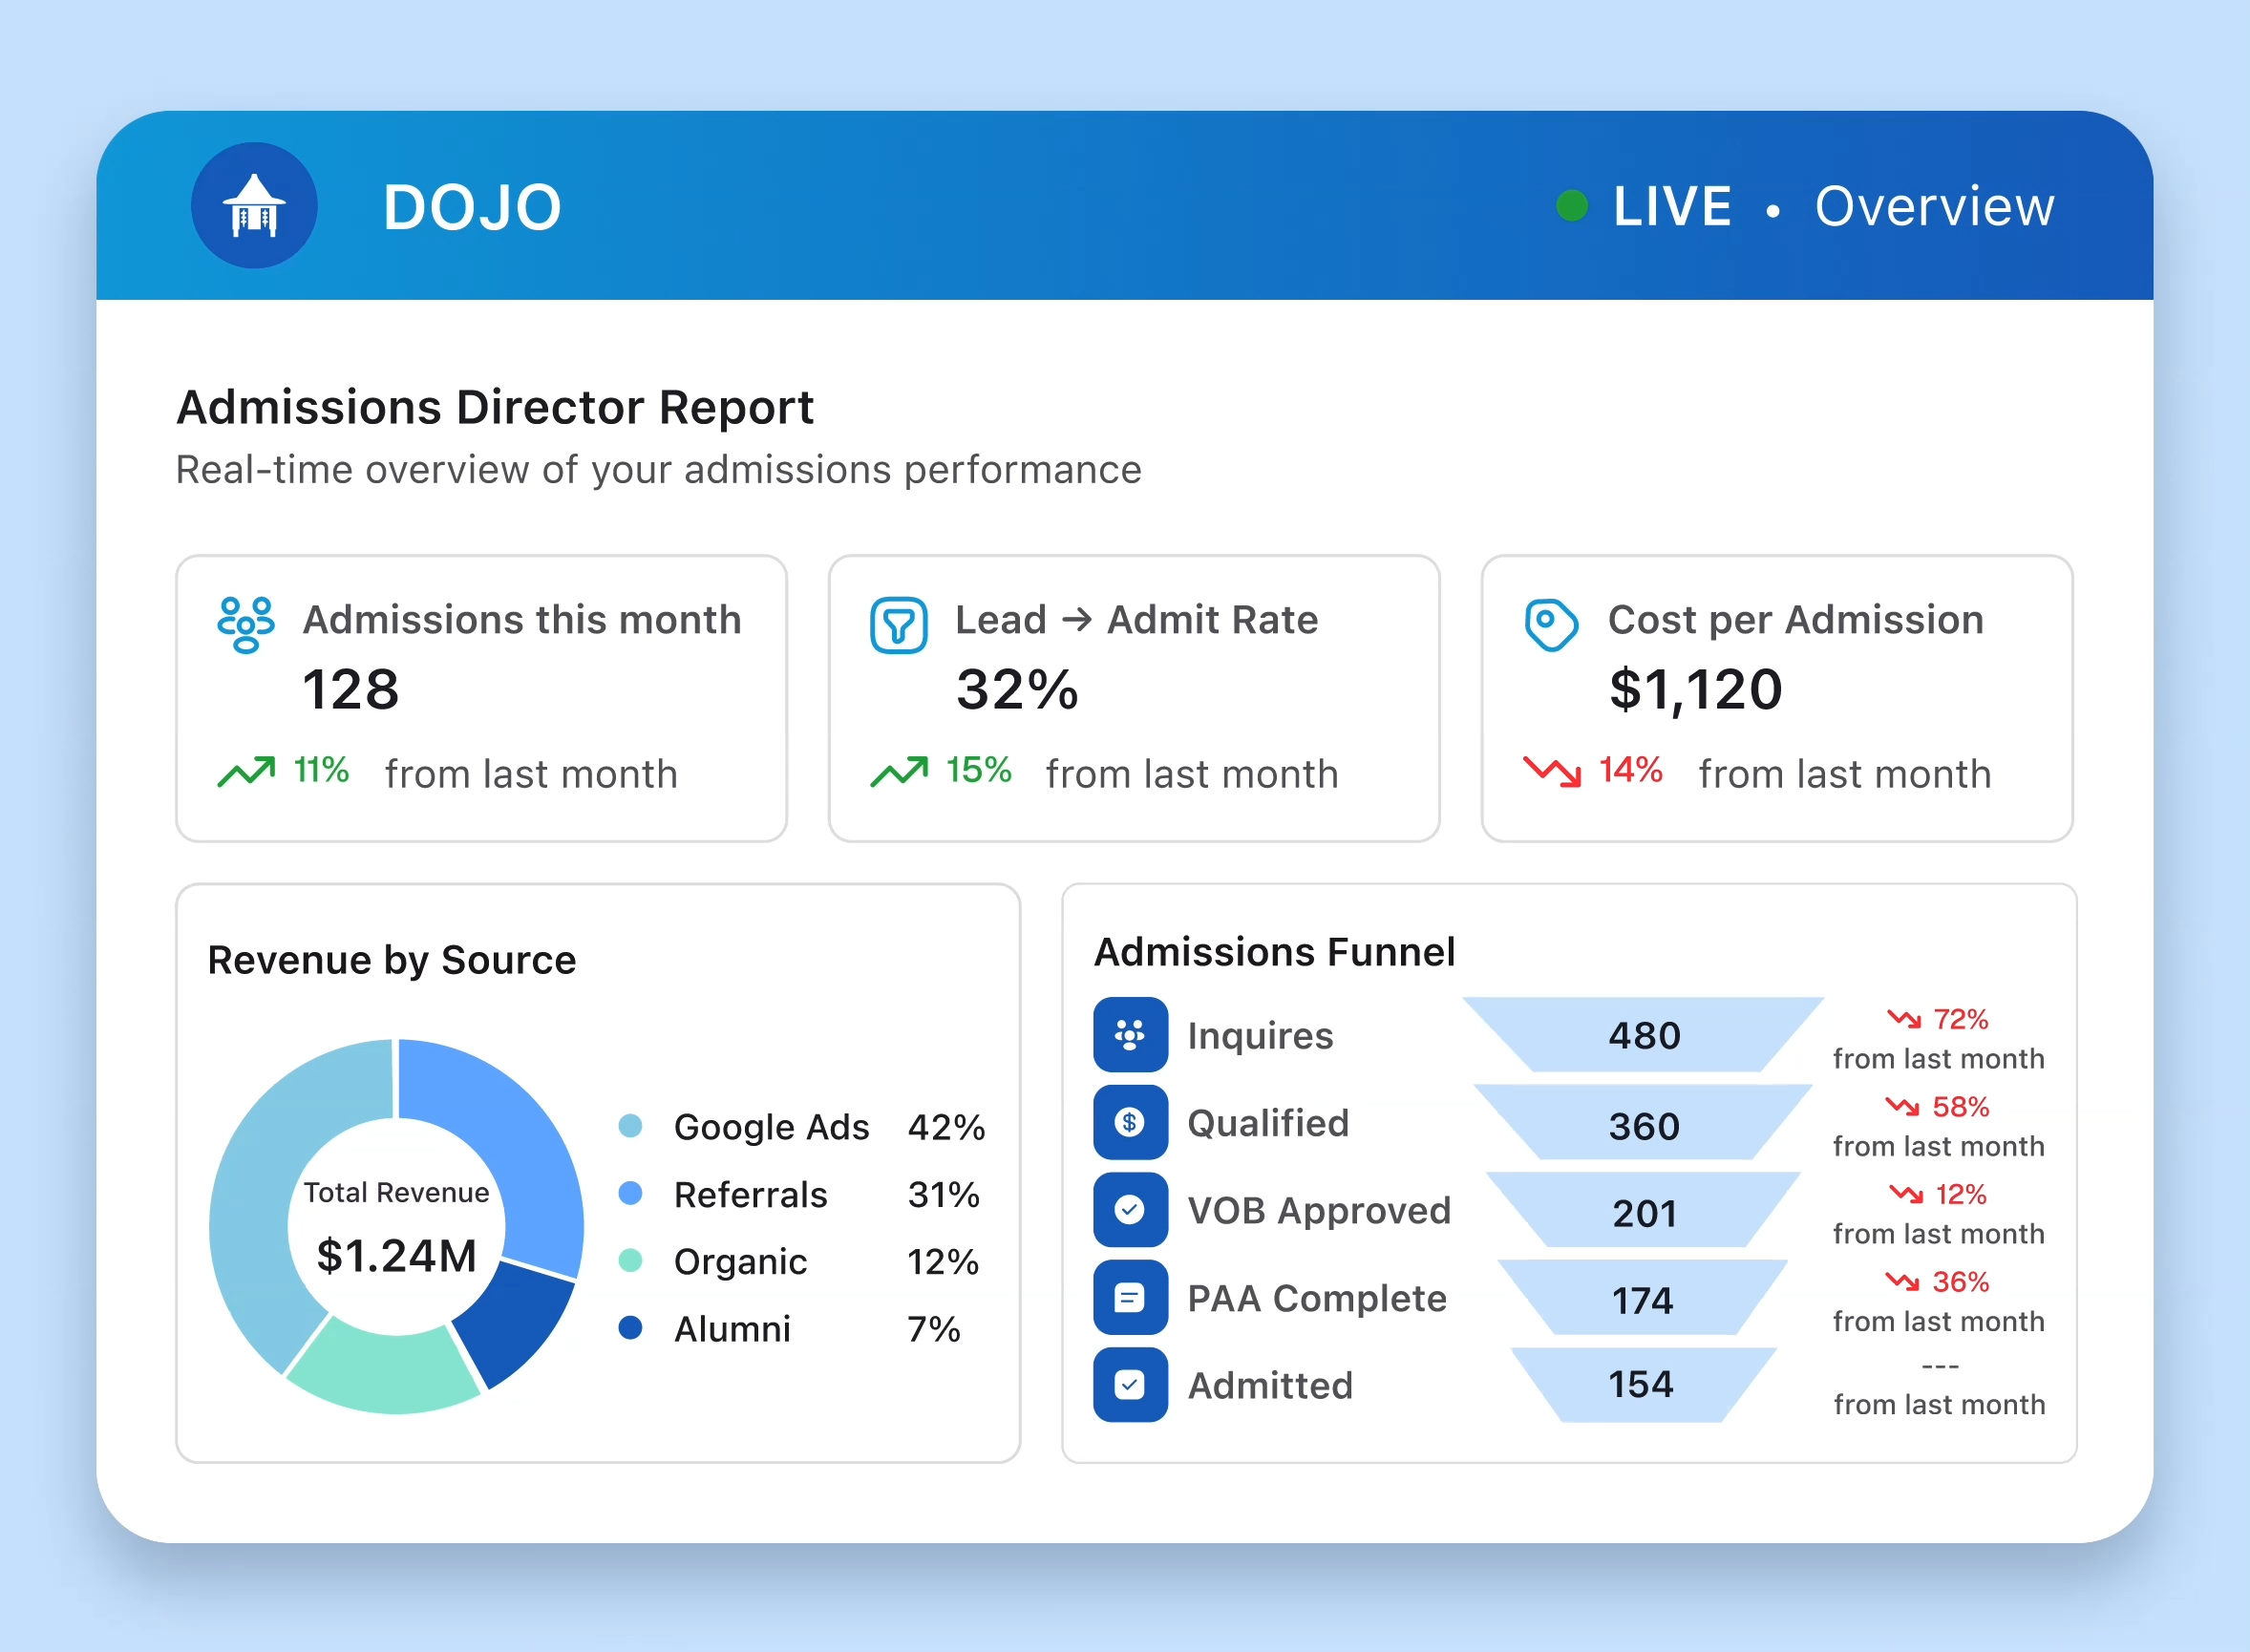Click the Admissions Director Report heading

(x=495, y=408)
